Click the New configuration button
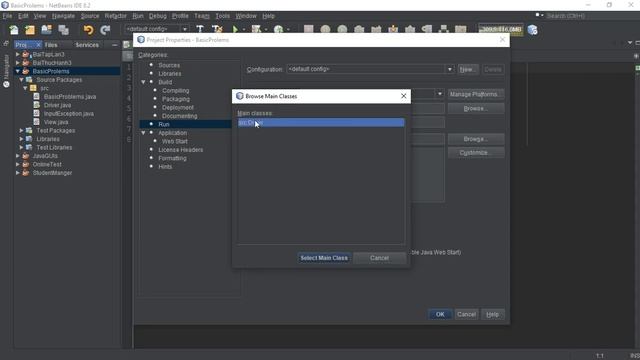Screen dimensions: 640x360 pyautogui.click(x=467, y=69)
